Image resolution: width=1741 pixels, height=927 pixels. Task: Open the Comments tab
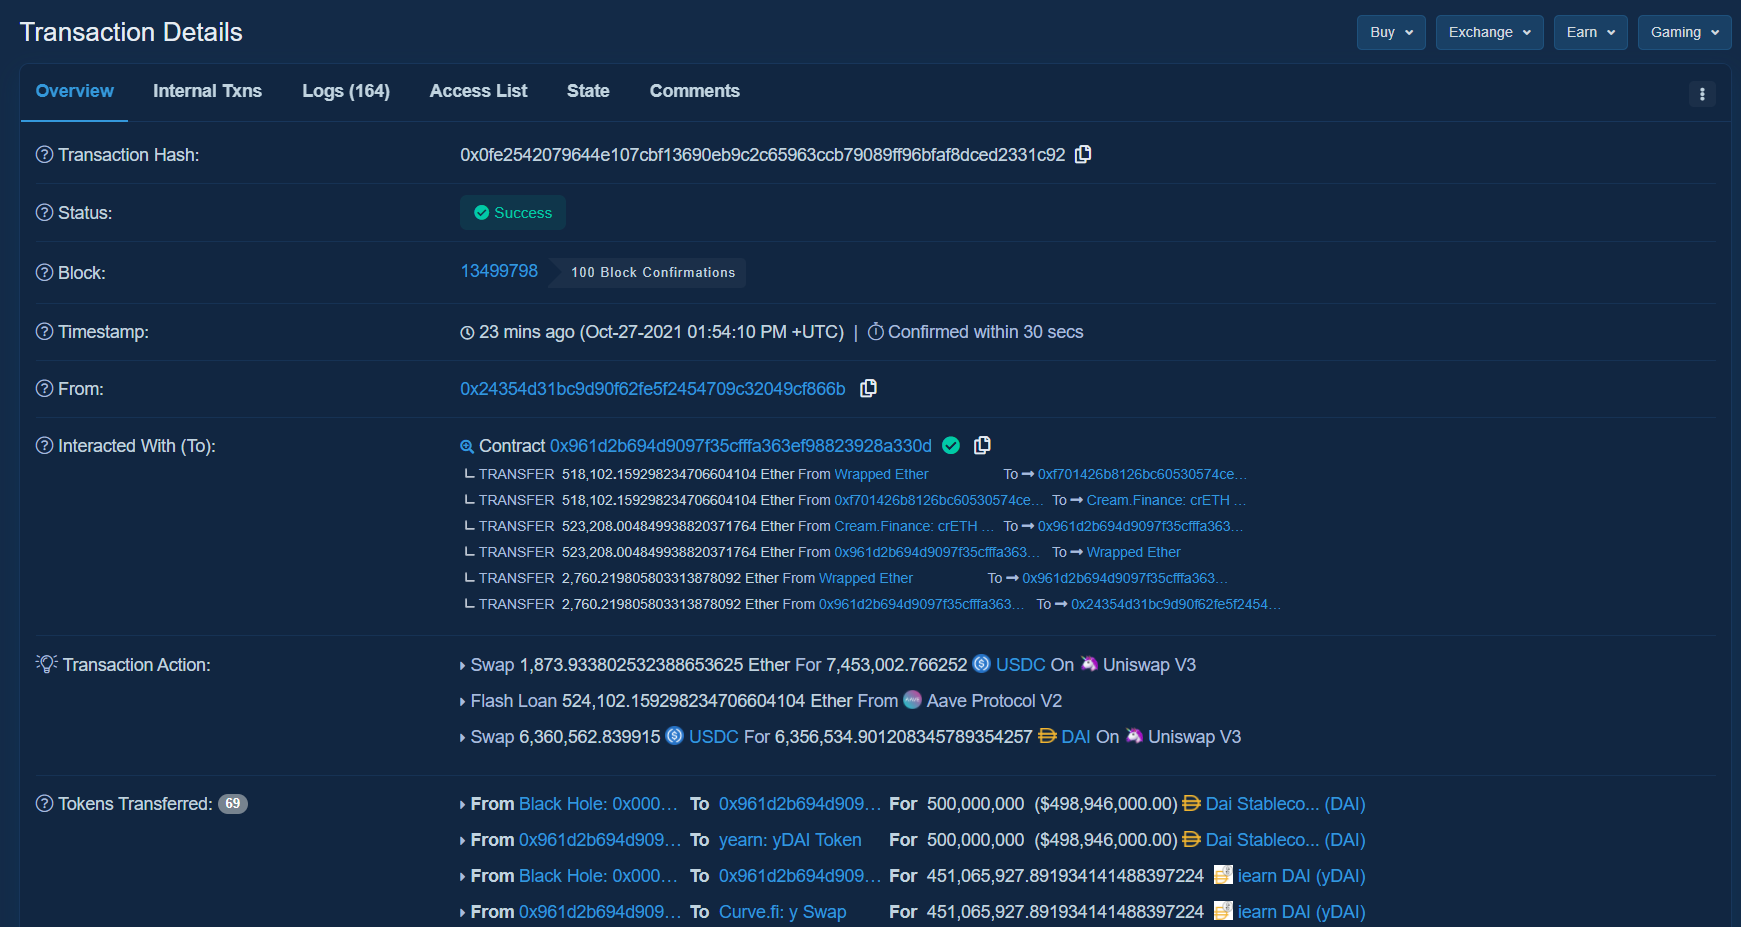tap(695, 91)
